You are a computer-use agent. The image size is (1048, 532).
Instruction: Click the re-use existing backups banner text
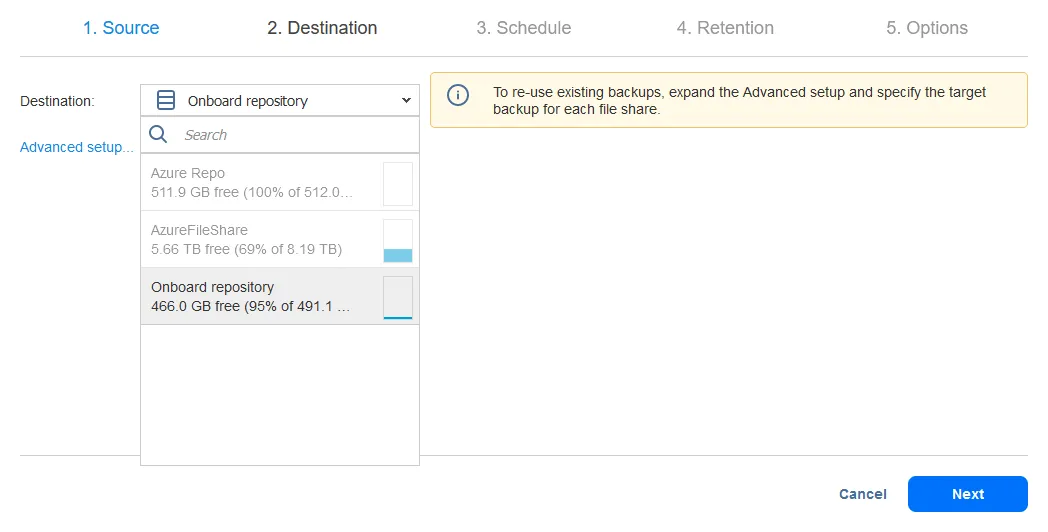coord(740,100)
